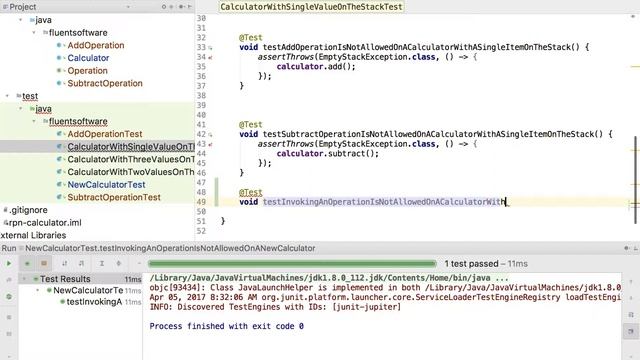The image size is (640, 360).
Task: Click the Project view icon beside Project title
Action: [5, 7]
